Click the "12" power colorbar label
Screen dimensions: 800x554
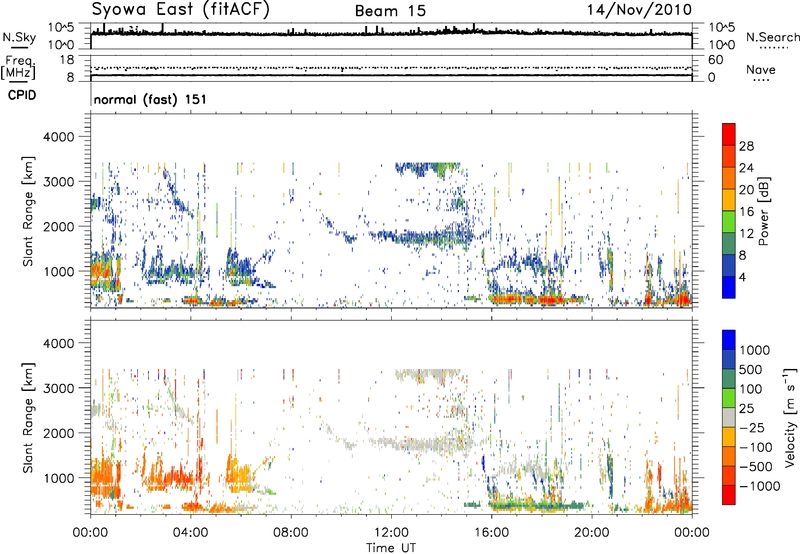point(746,233)
